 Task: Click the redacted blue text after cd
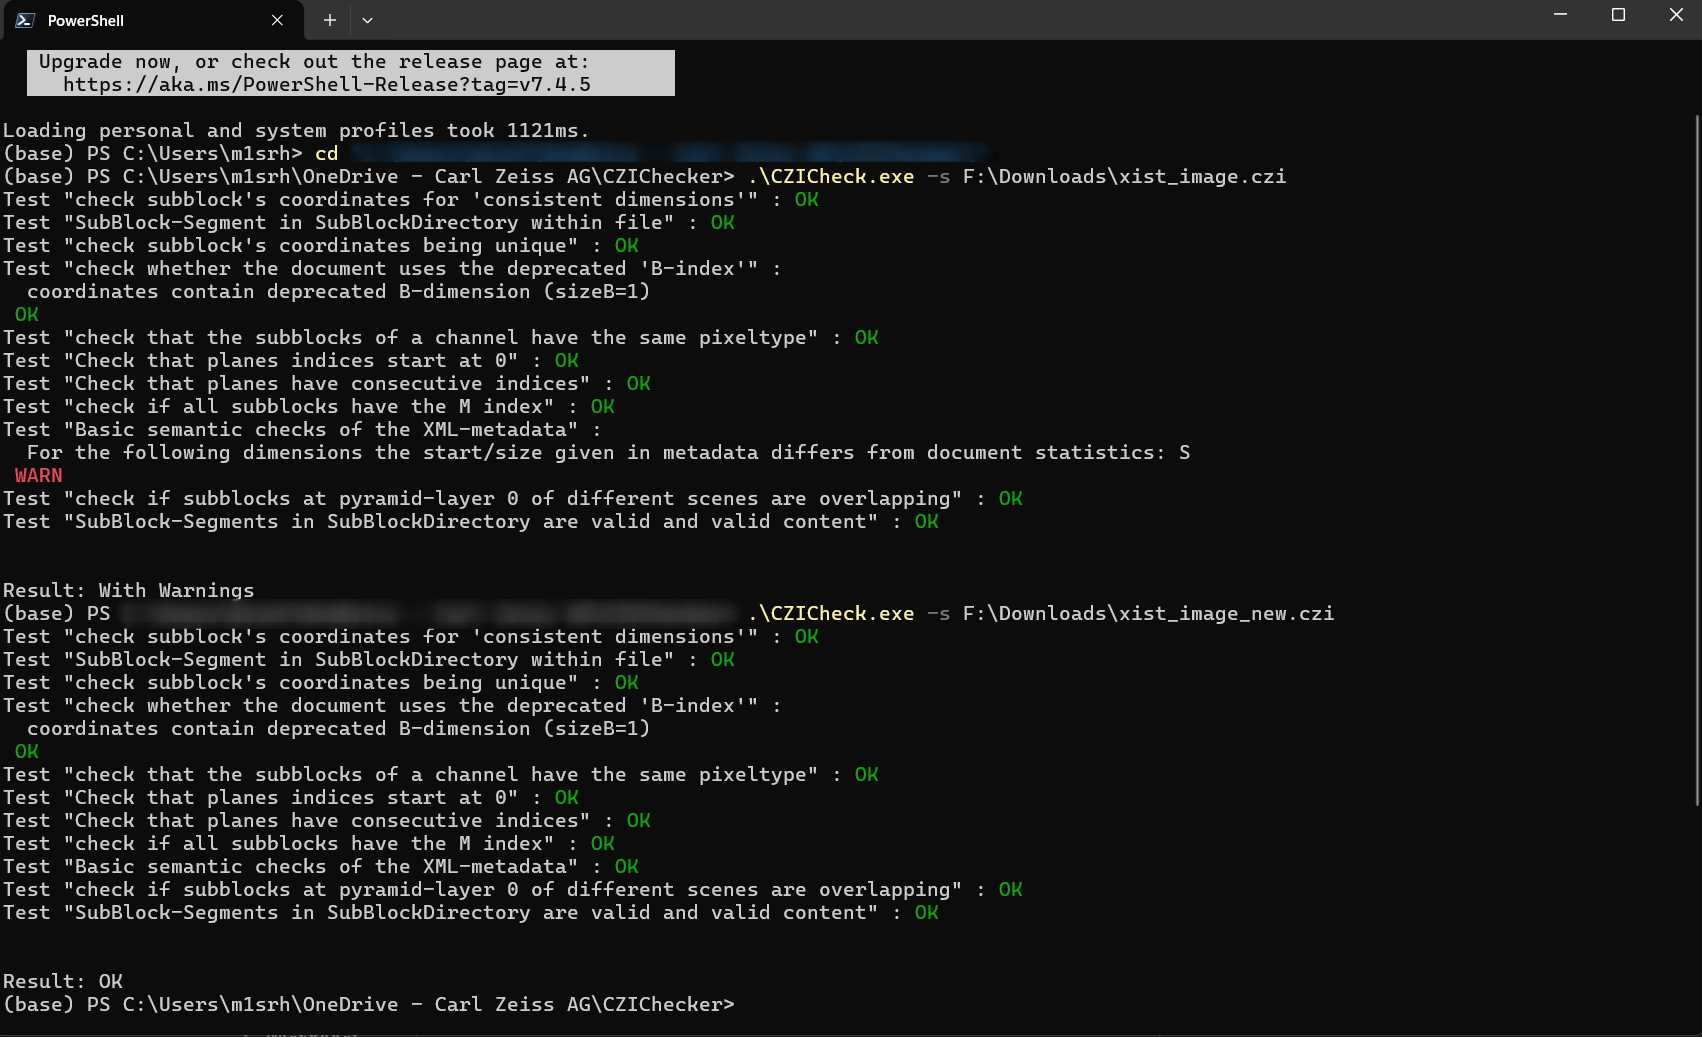pyautogui.click(x=670, y=153)
